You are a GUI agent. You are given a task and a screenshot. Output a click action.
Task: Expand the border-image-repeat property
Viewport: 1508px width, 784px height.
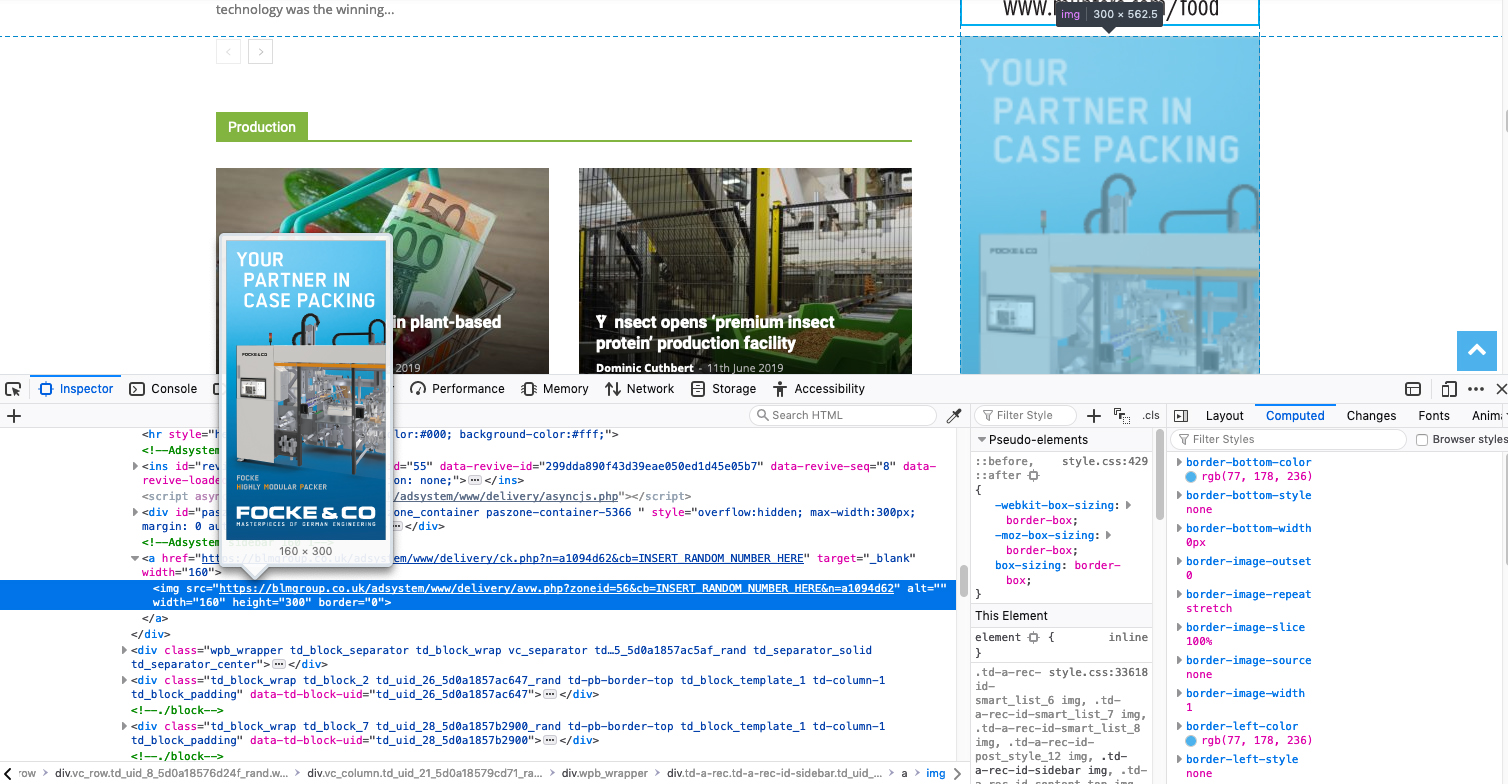pyautogui.click(x=1179, y=594)
